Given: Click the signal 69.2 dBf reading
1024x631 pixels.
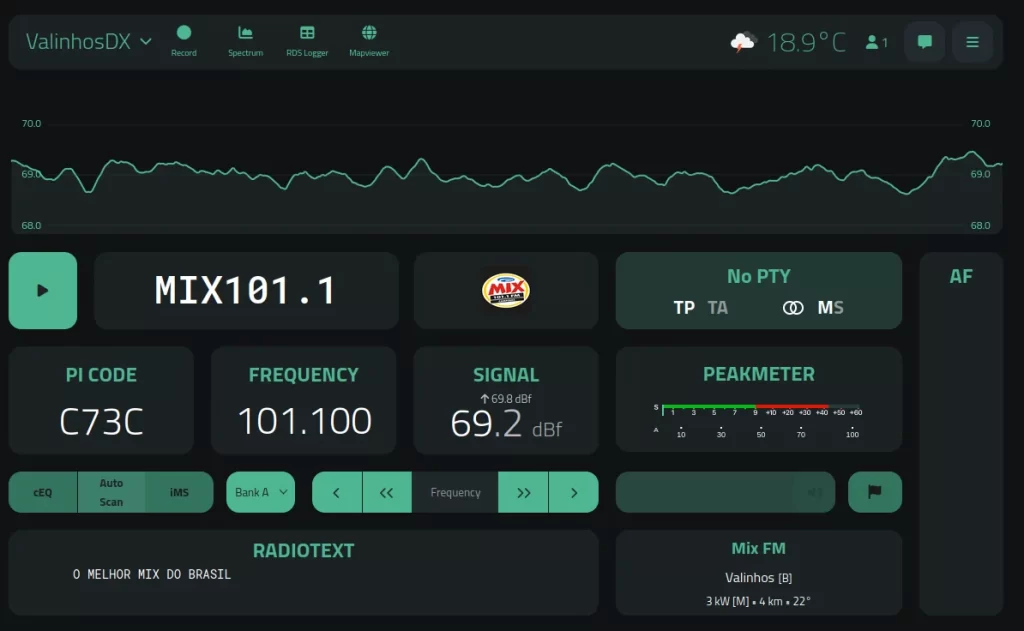Looking at the screenshot, I should tap(506, 424).
